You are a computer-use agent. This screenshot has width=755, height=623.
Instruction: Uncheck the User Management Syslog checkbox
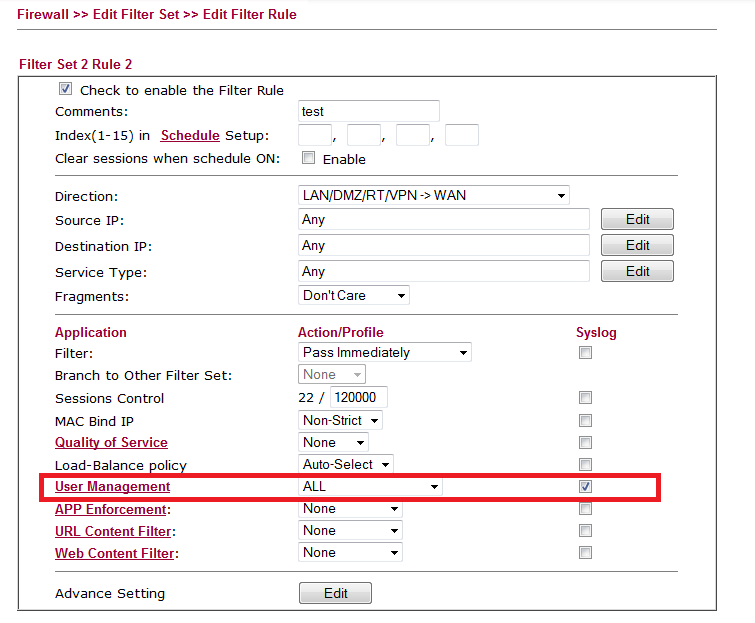586,486
